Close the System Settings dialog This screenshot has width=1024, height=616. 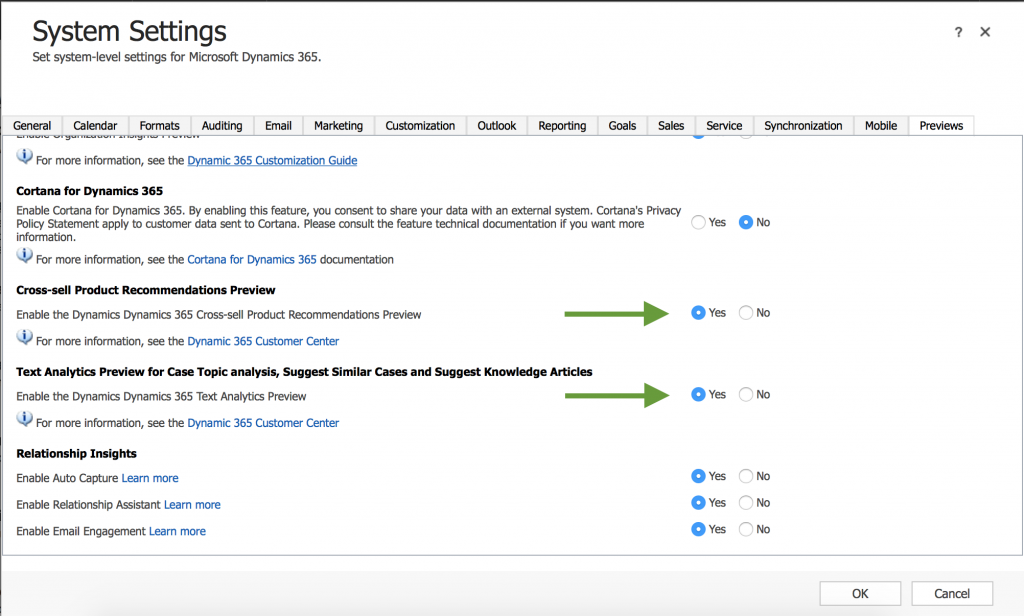tap(985, 33)
